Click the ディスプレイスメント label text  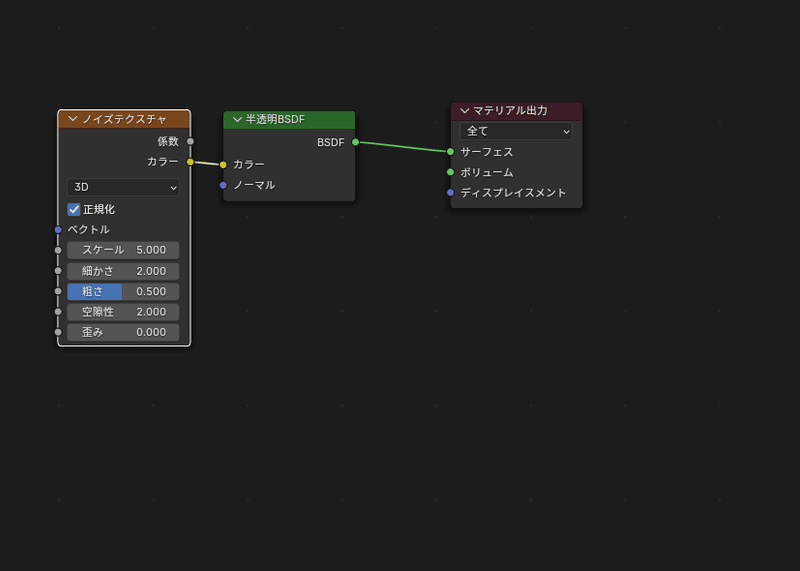click(x=513, y=193)
